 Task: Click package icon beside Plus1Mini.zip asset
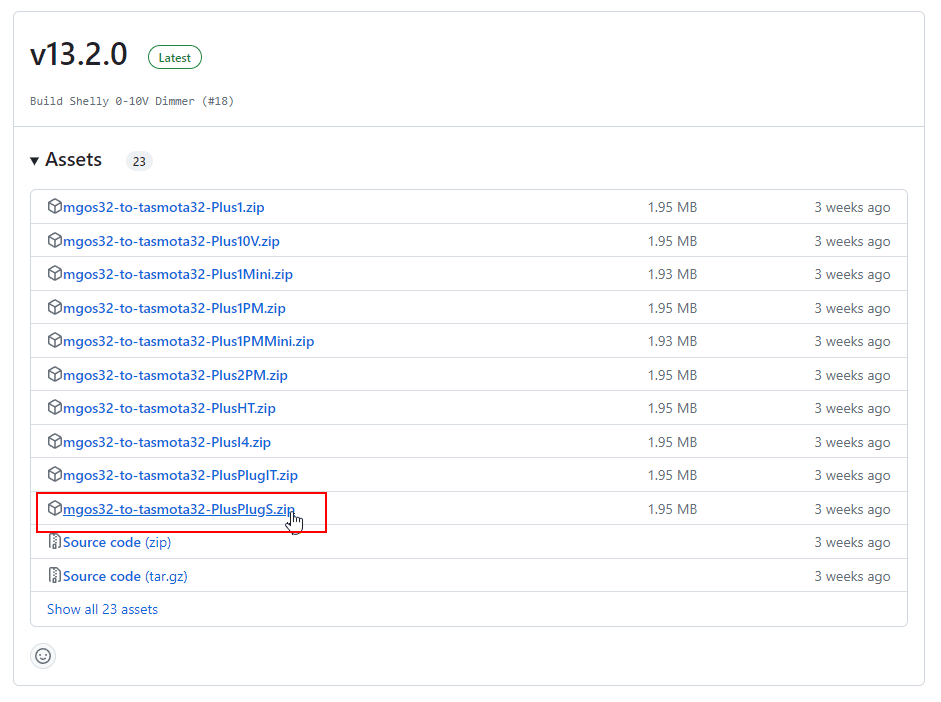[55, 274]
